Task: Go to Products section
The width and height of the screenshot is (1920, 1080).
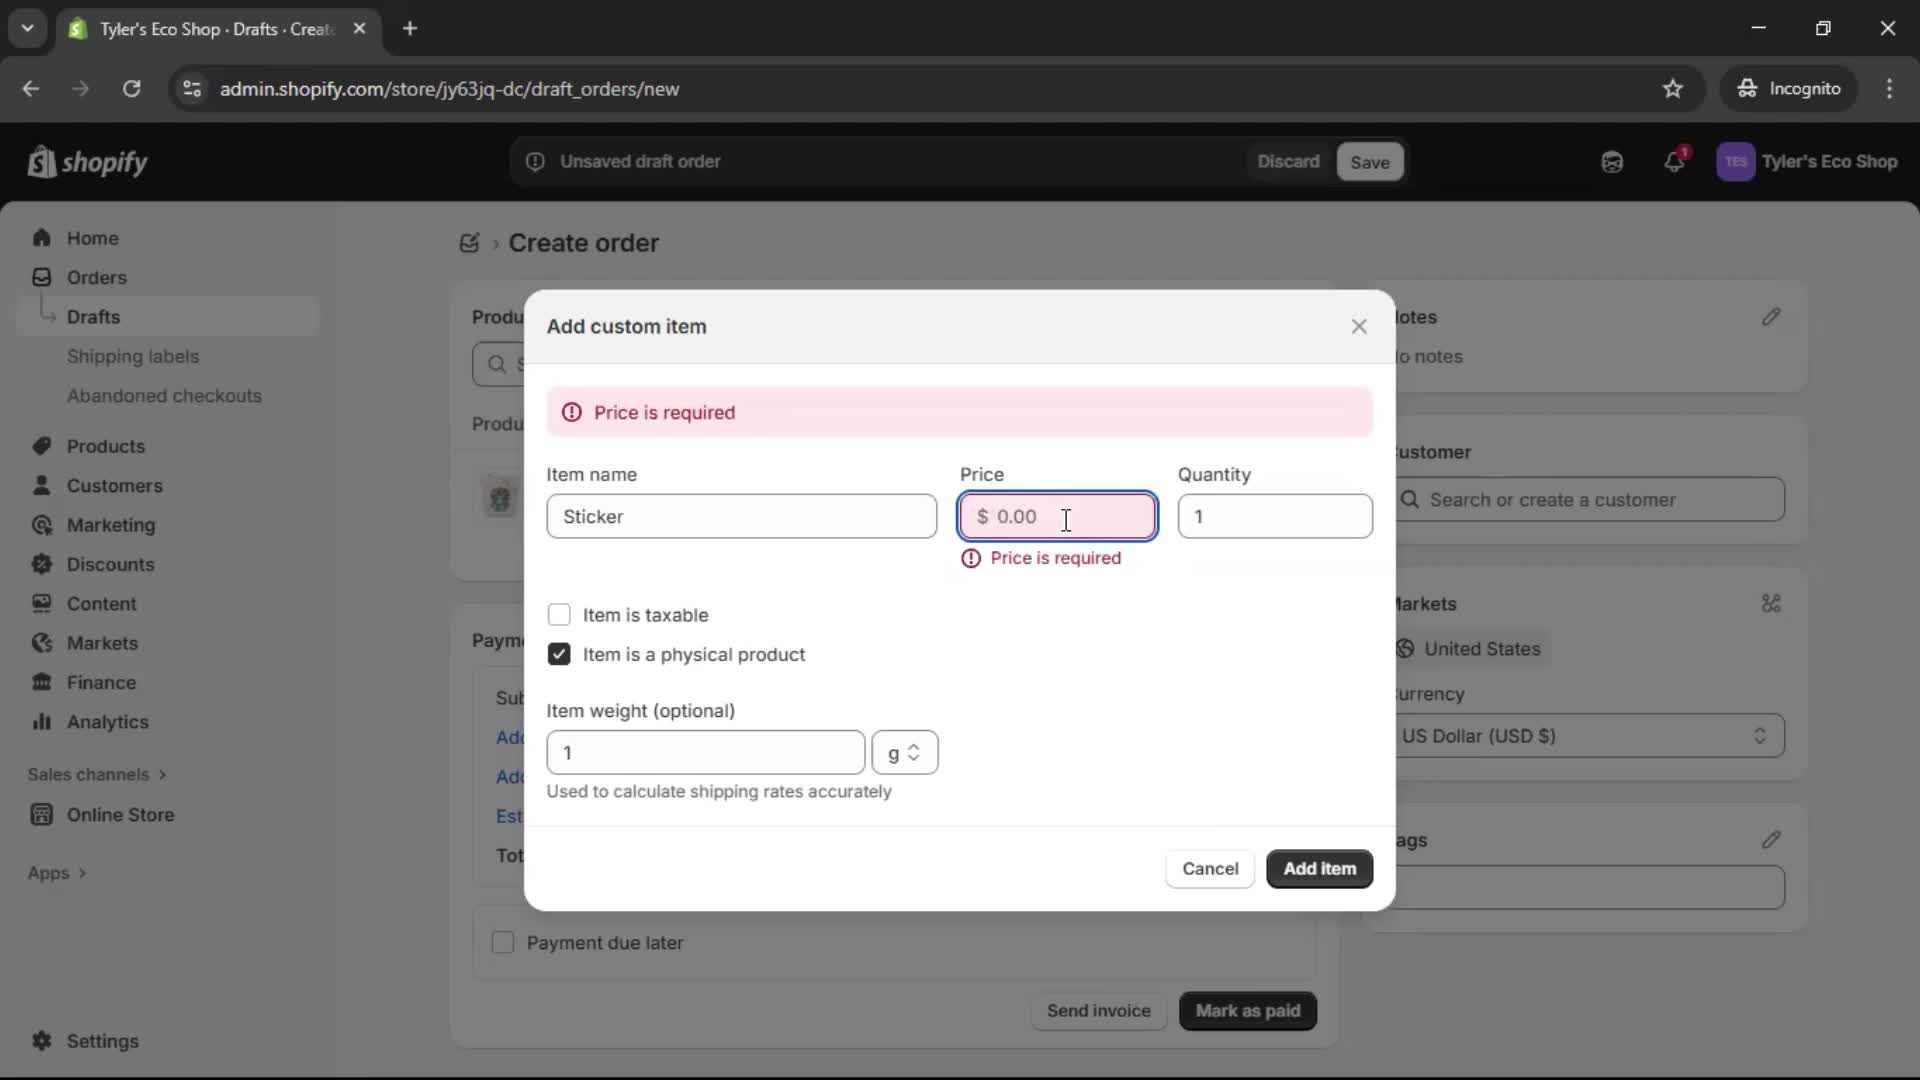Action: click(105, 446)
